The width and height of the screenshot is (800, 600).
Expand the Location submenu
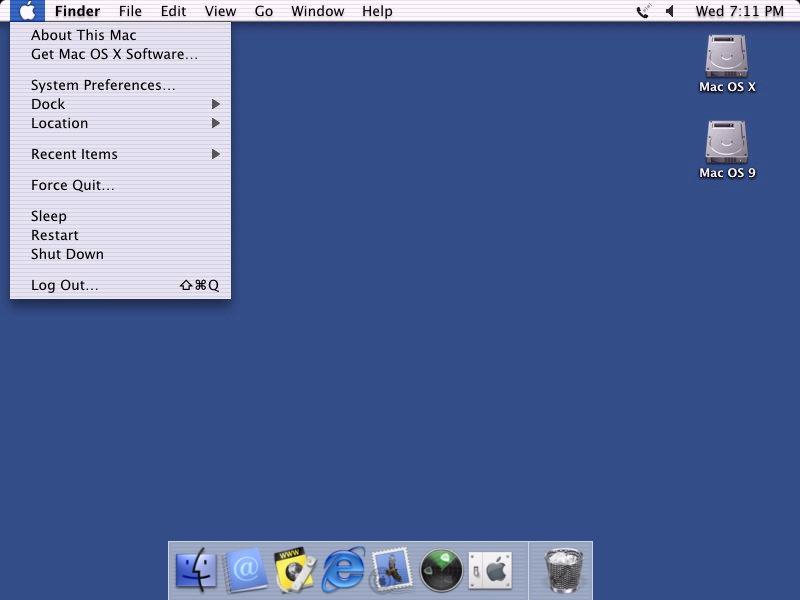click(x=120, y=123)
